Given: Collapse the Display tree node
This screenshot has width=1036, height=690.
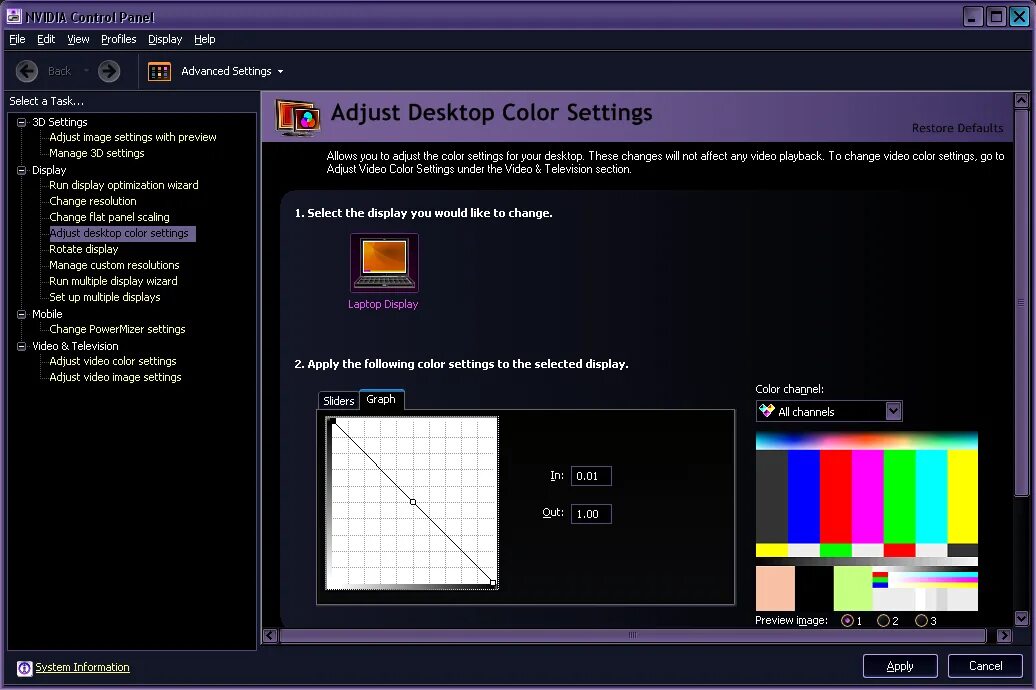Looking at the screenshot, I should coord(21,170).
